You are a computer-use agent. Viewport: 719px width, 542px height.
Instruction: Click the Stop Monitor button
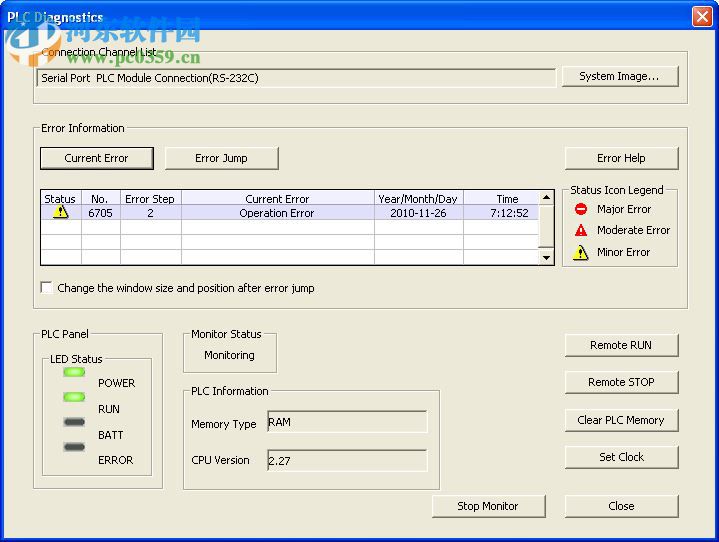(x=488, y=506)
